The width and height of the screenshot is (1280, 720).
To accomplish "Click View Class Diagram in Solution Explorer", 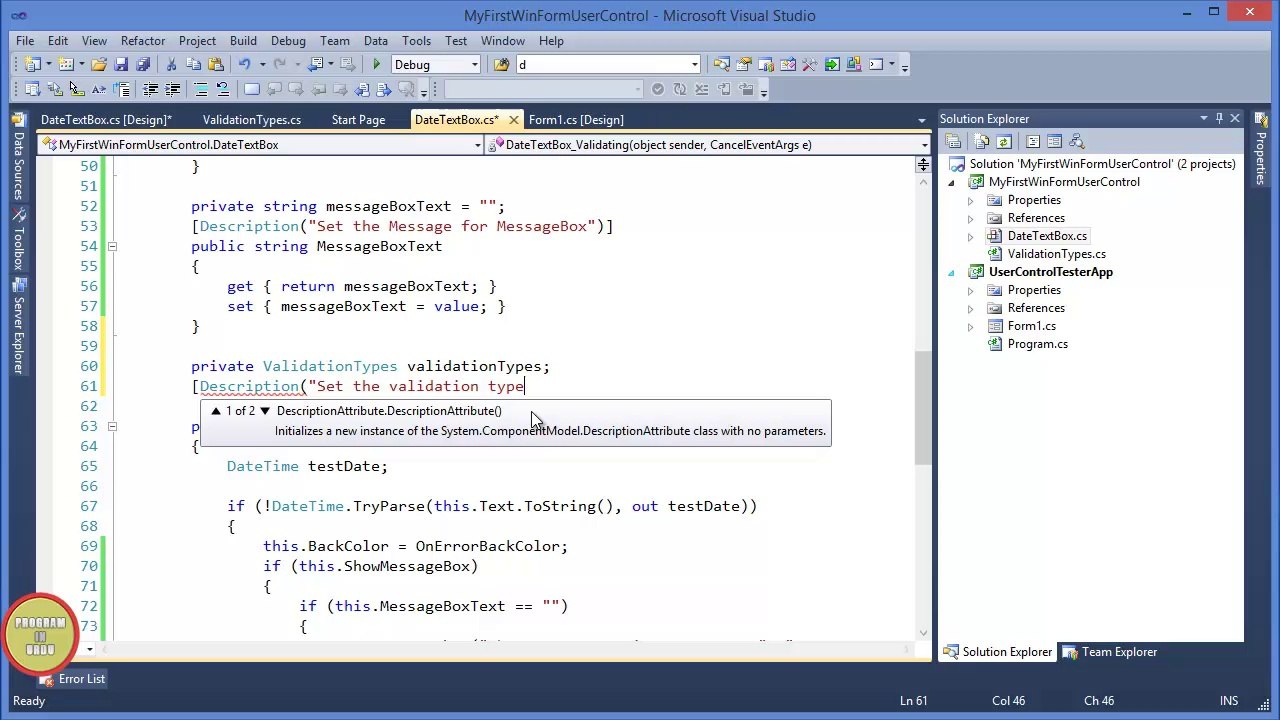I will pos(1076,142).
